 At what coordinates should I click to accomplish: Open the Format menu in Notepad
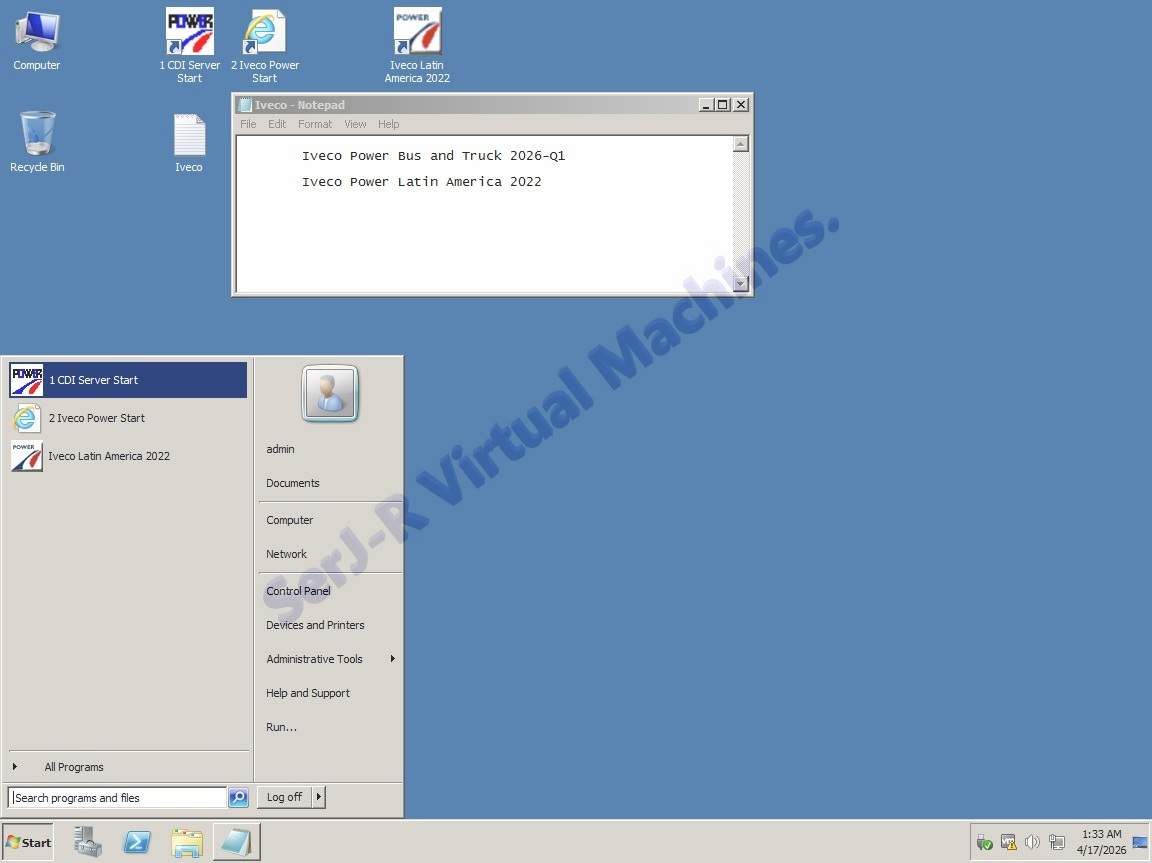pos(314,124)
